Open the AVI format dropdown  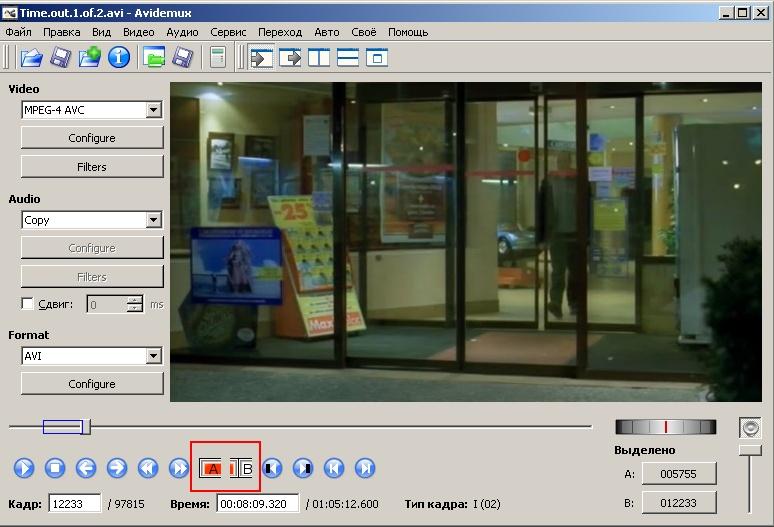[154, 355]
